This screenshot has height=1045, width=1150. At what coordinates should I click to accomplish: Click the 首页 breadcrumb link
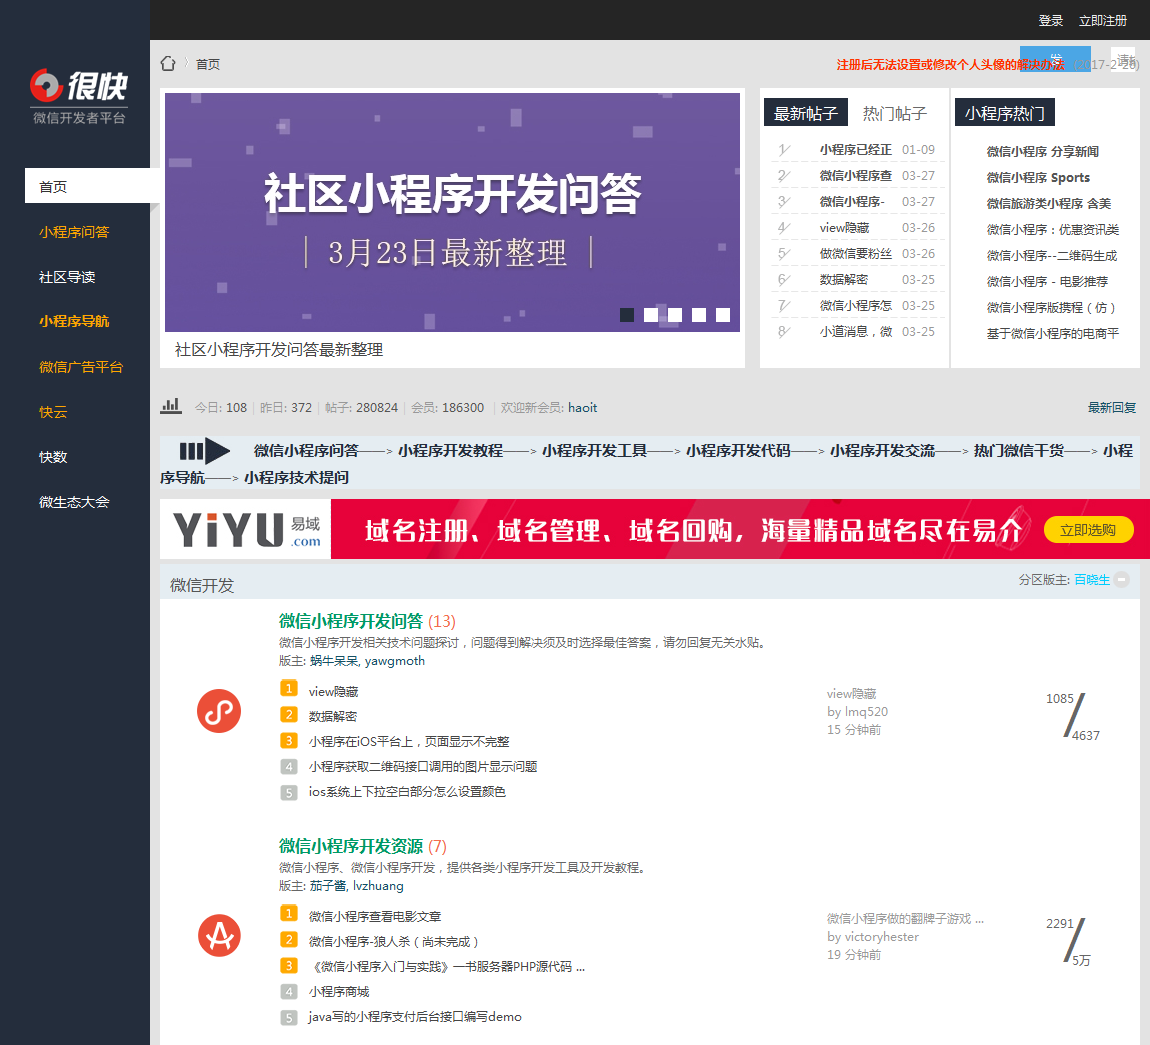click(208, 64)
